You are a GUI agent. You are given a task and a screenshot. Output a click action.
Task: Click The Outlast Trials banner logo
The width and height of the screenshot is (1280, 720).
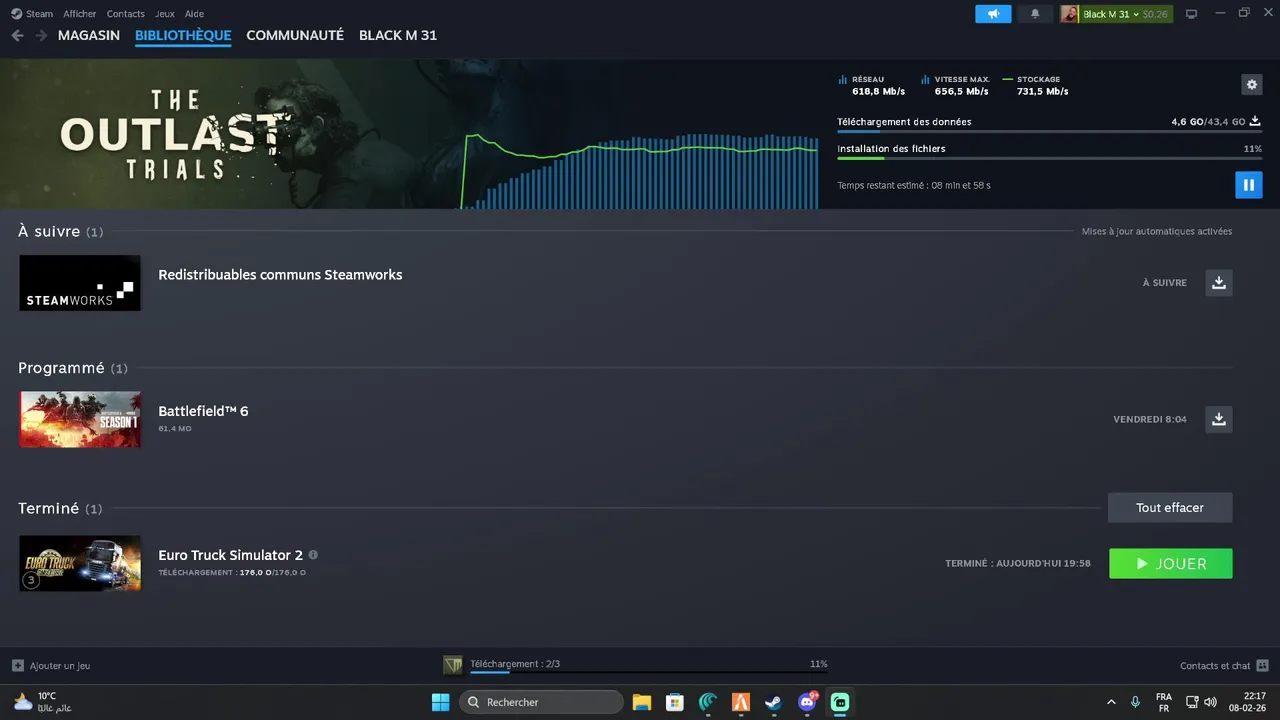(x=173, y=134)
